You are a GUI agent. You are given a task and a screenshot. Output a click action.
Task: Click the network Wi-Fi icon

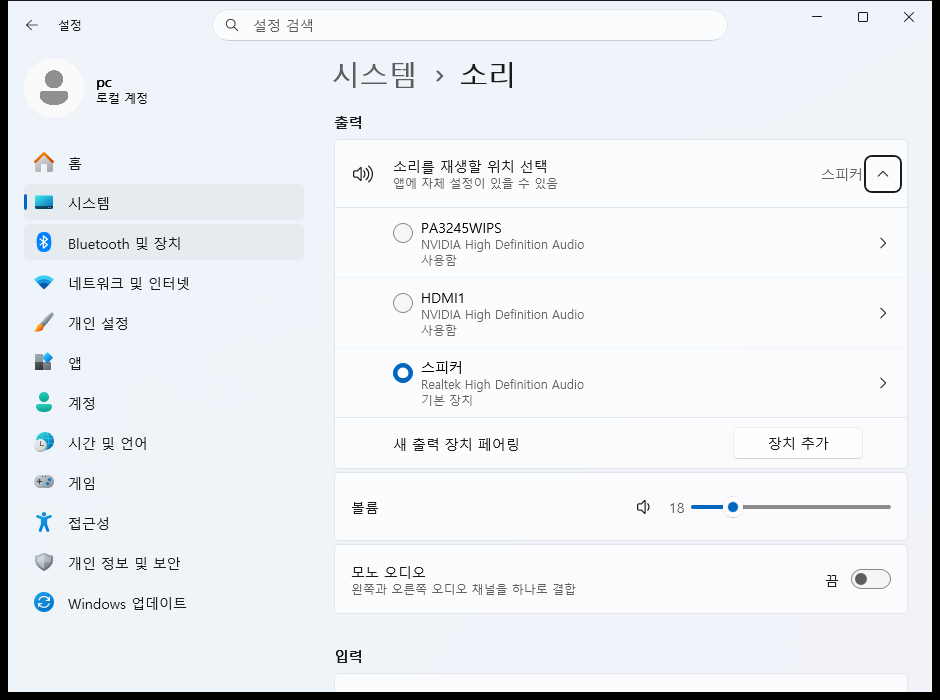[x=44, y=282]
